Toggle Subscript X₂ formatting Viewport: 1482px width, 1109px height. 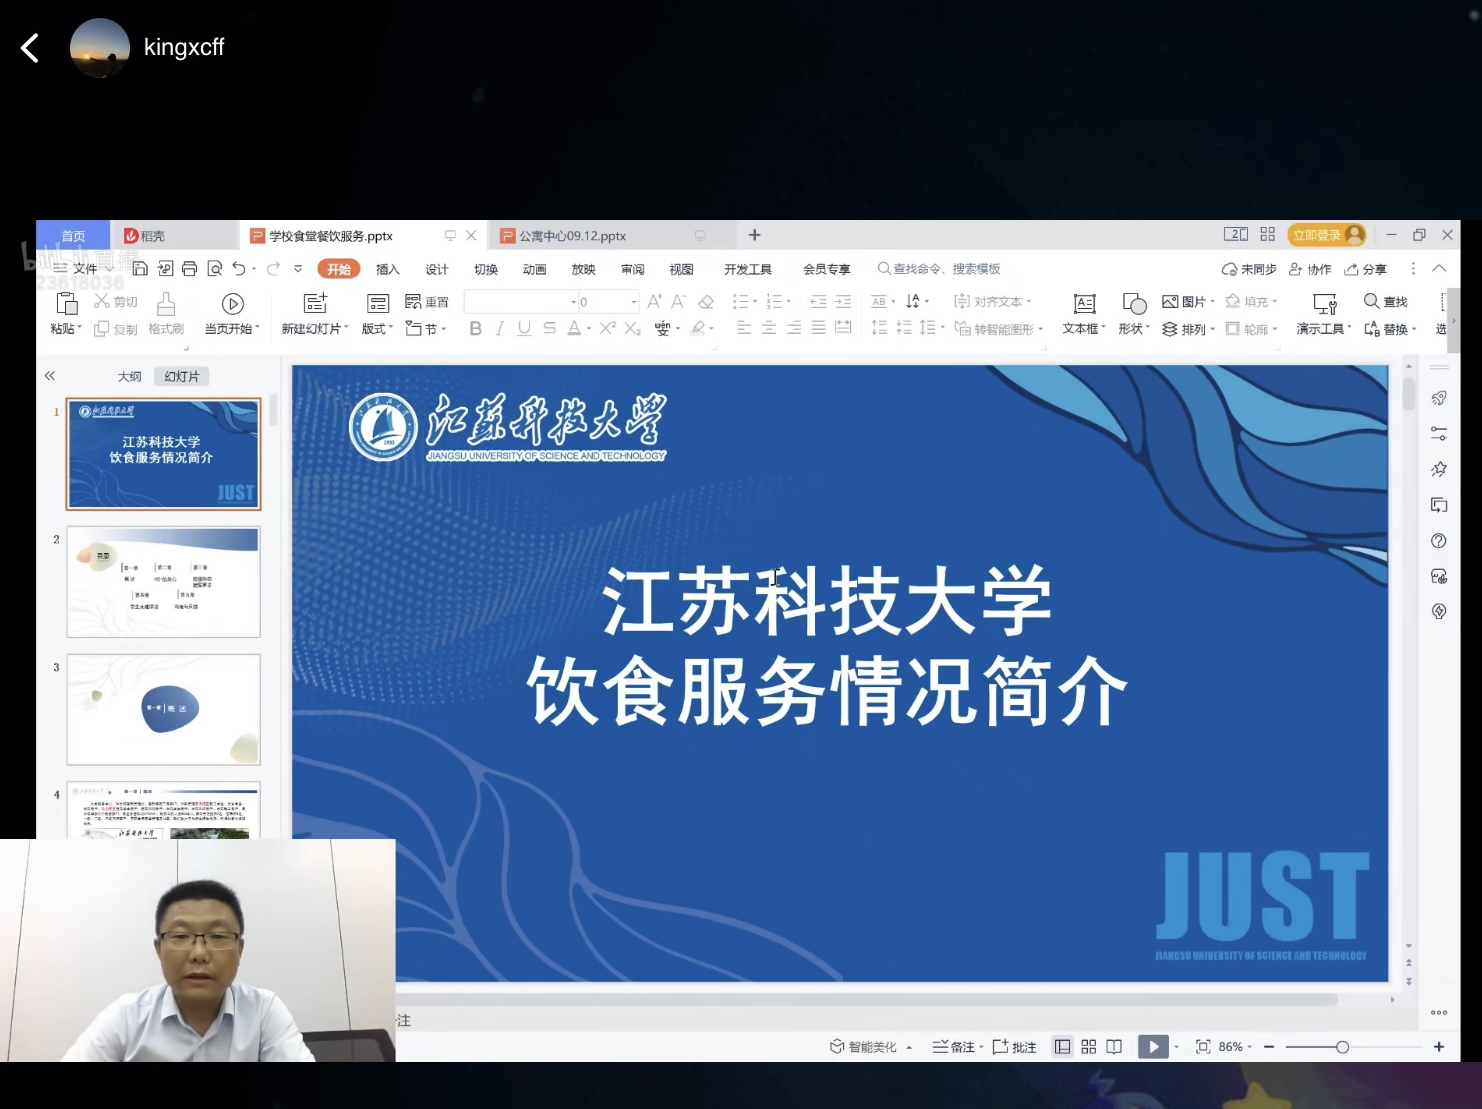[632, 328]
